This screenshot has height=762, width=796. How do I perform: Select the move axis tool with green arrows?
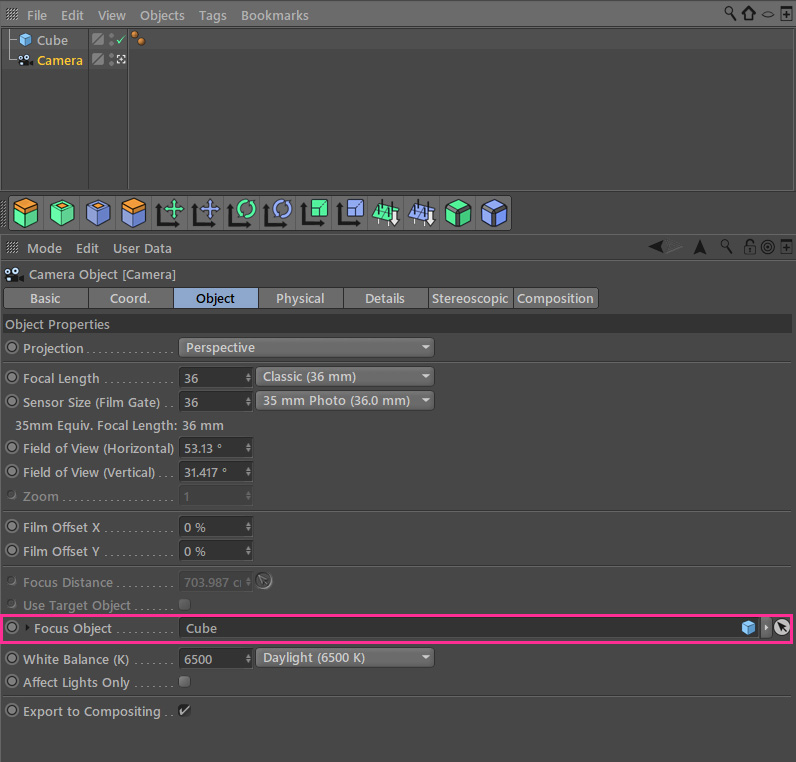pos(170,213)
